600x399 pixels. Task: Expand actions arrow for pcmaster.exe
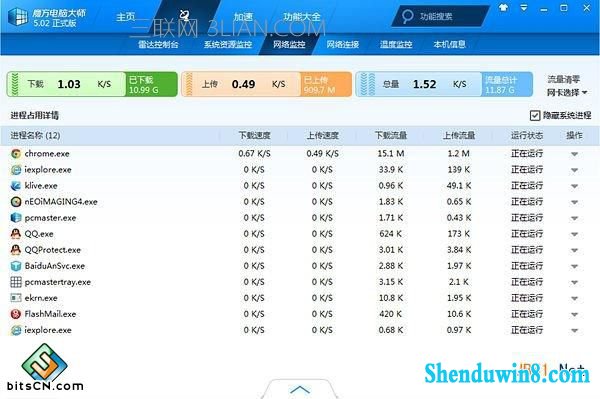click(574, 218)
